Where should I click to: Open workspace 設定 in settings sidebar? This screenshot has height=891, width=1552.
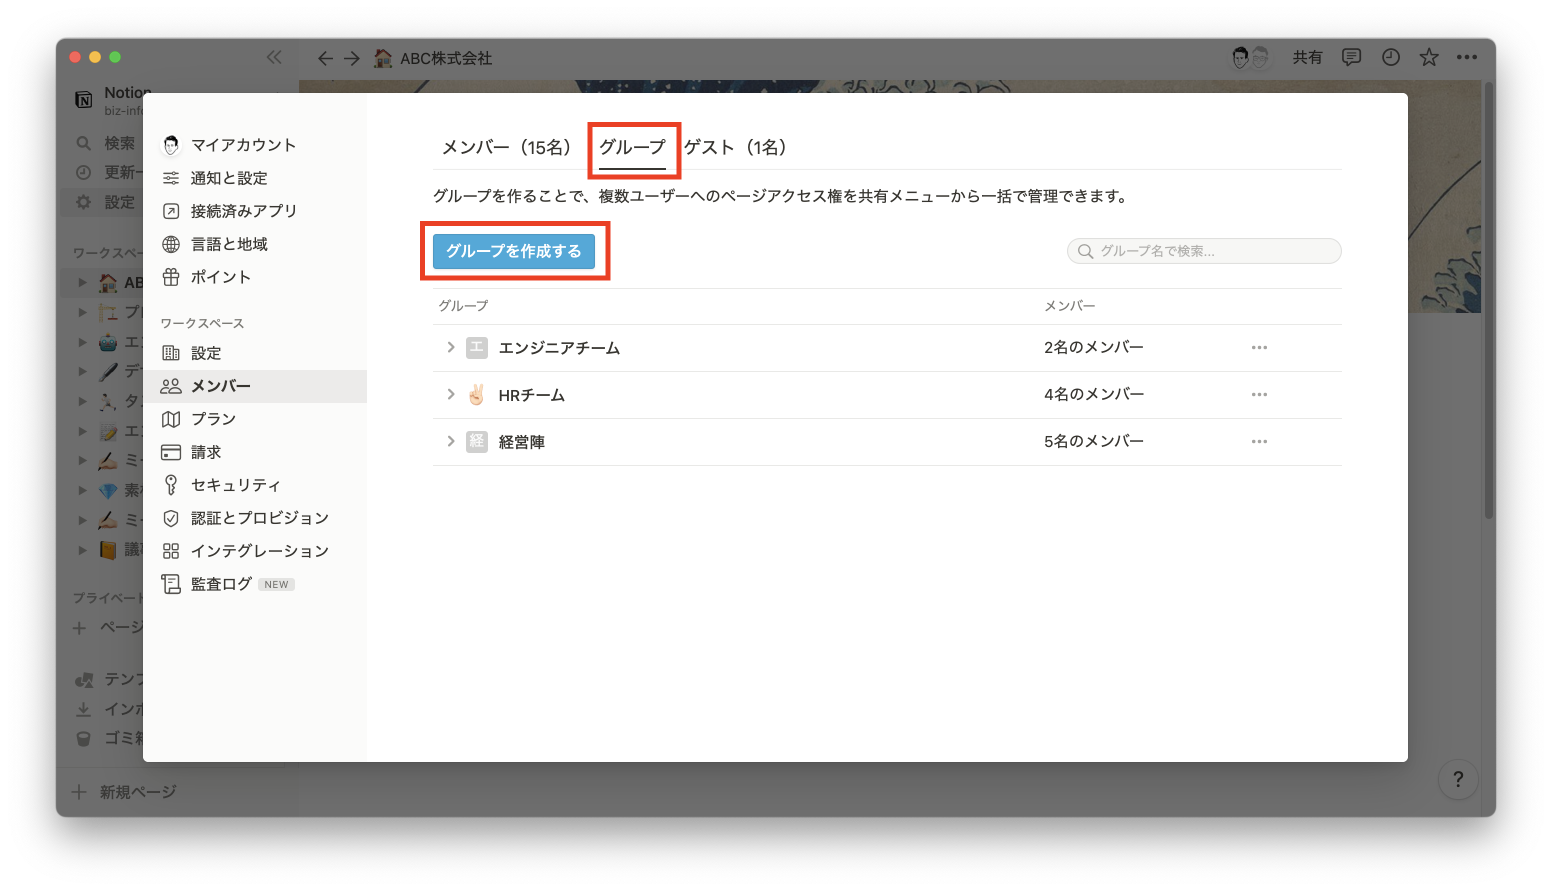pos(255,353)
